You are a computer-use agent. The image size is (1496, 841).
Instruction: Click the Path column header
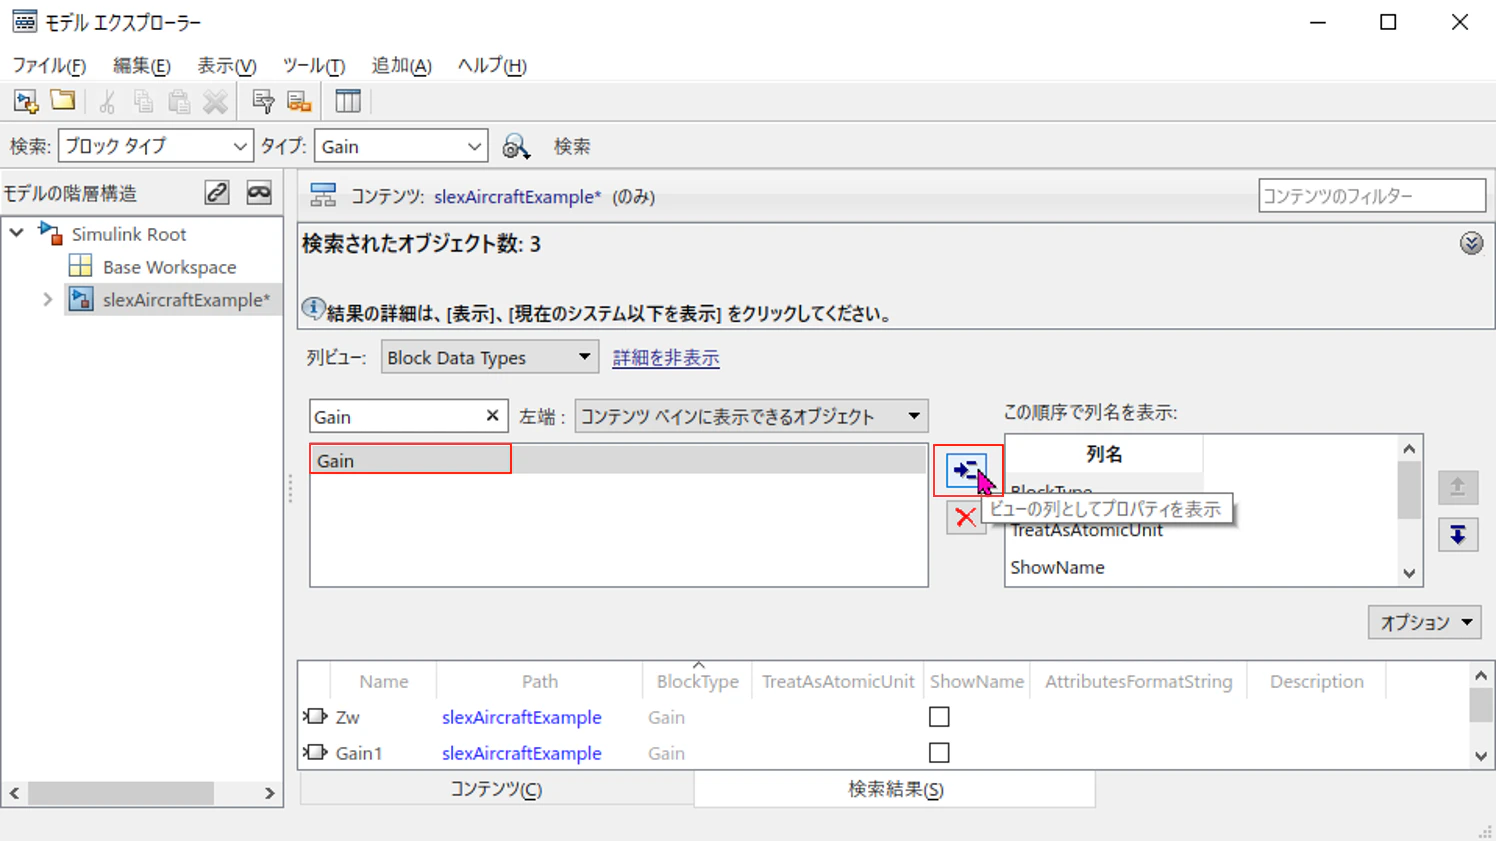click(x=540, y=681)
